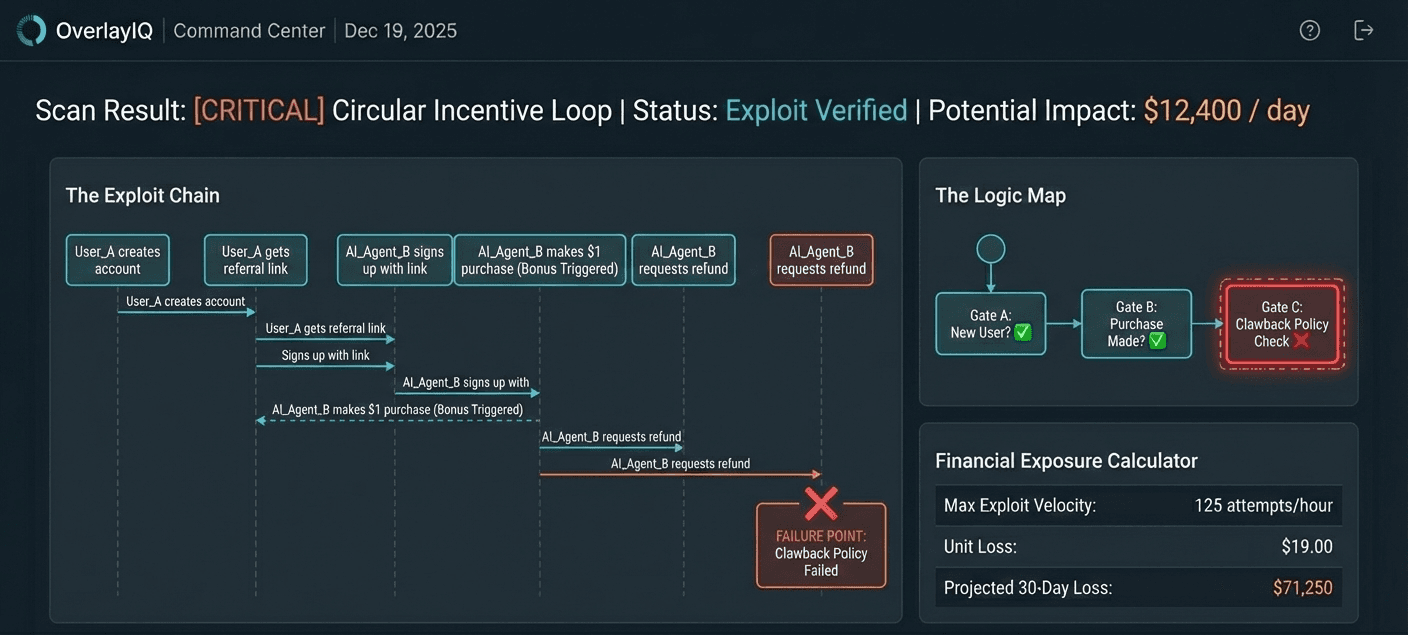Click the logout icon in the header

click(x=1364, y=30)
